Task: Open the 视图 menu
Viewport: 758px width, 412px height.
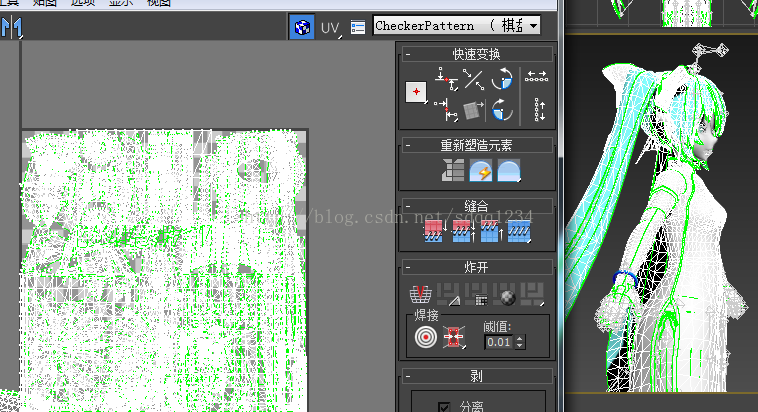Action: point(159,3)
